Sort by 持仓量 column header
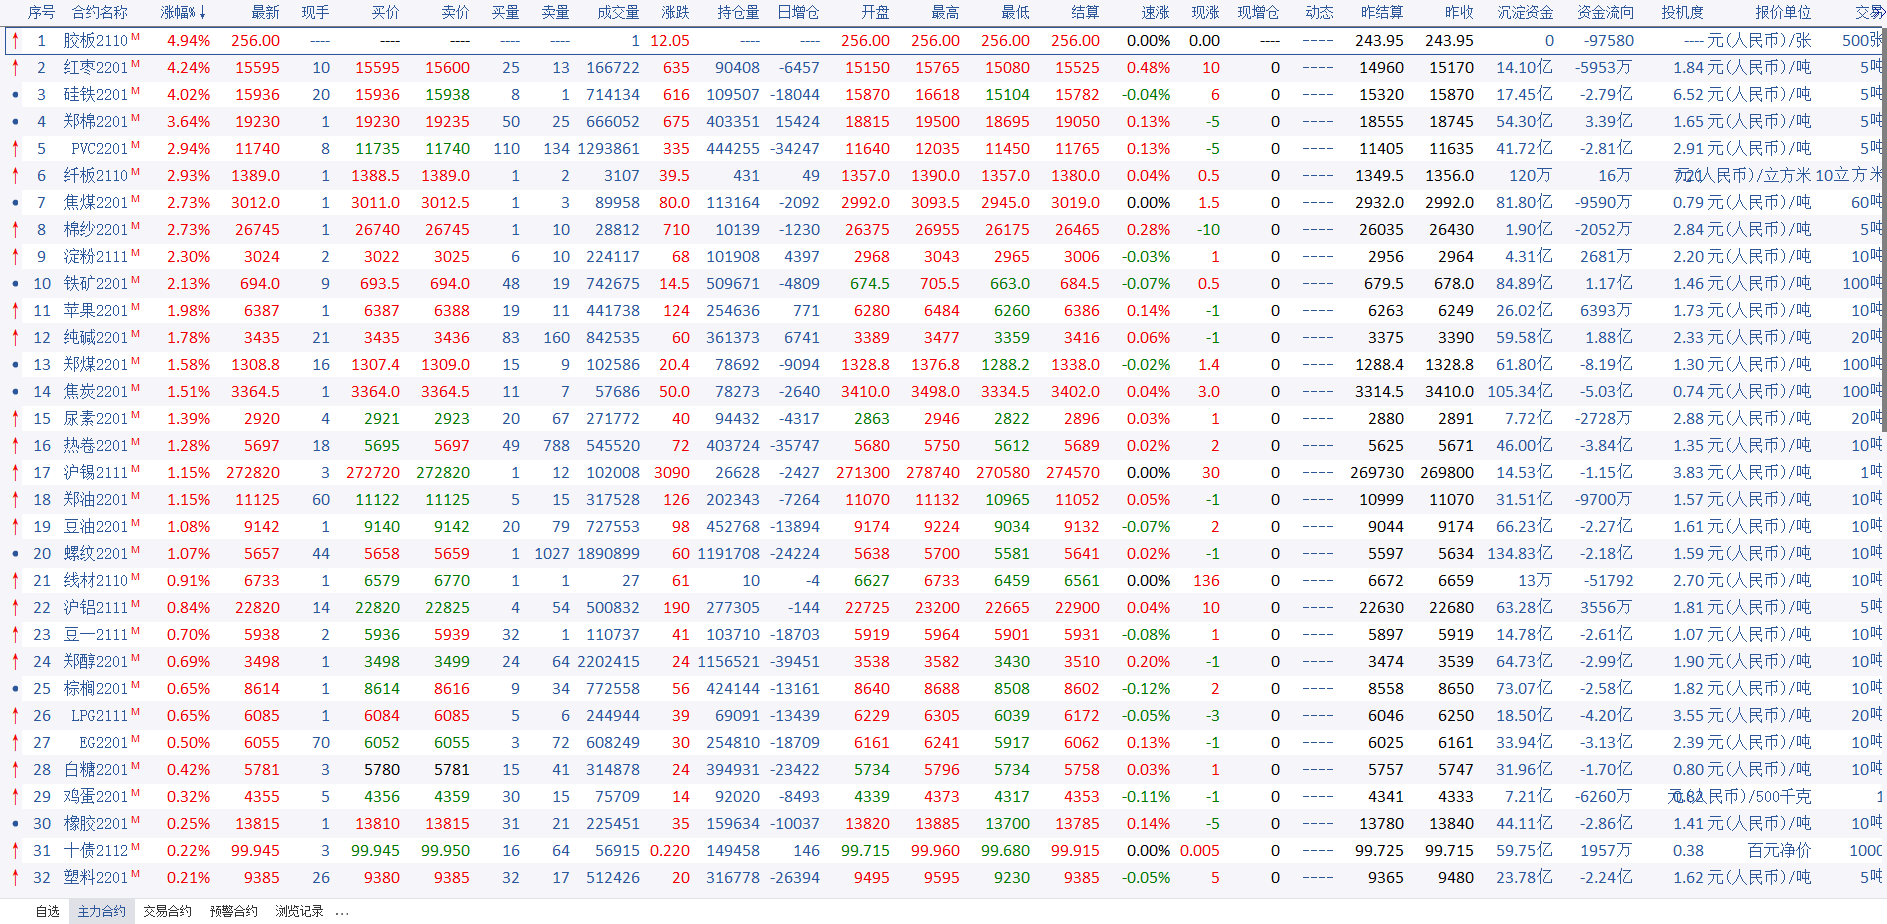1887x924 pixels. click(x=738, y=13)
